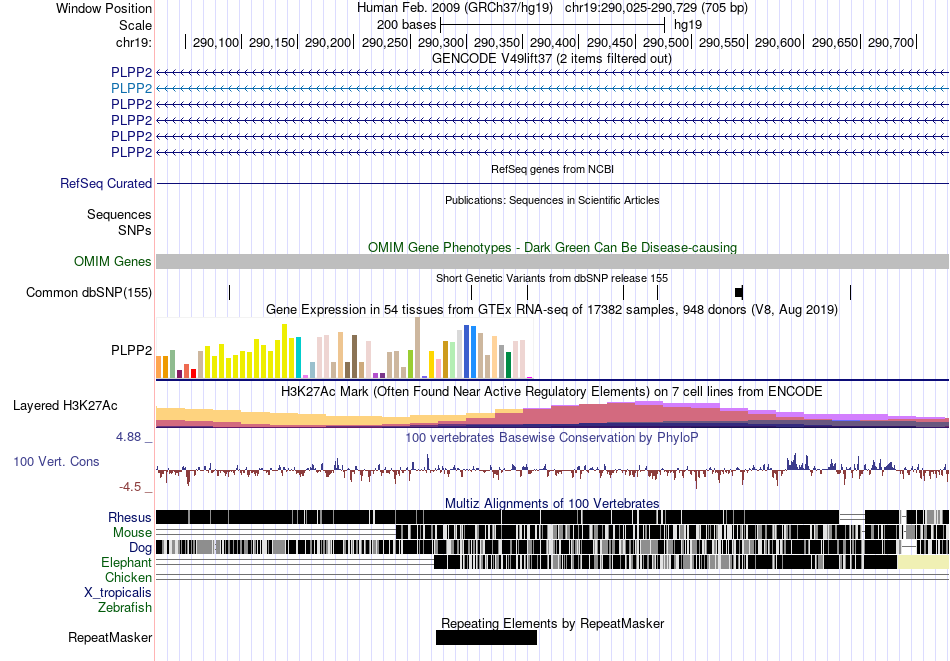Screen dimensions: 950x661
Task: Click the 'H3K27Ac Mark' track title
Action: coord(552,391)
